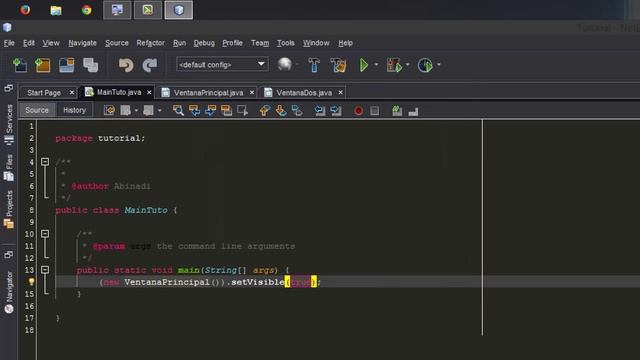The image size is (640, 360).
Task: Click the Clean and Build icon
Action: pos(338,65)
